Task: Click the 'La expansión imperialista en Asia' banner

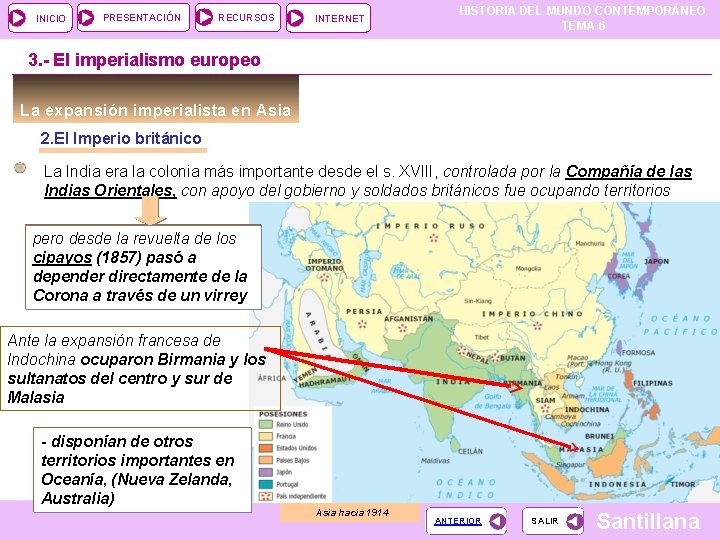Action: 156,99
